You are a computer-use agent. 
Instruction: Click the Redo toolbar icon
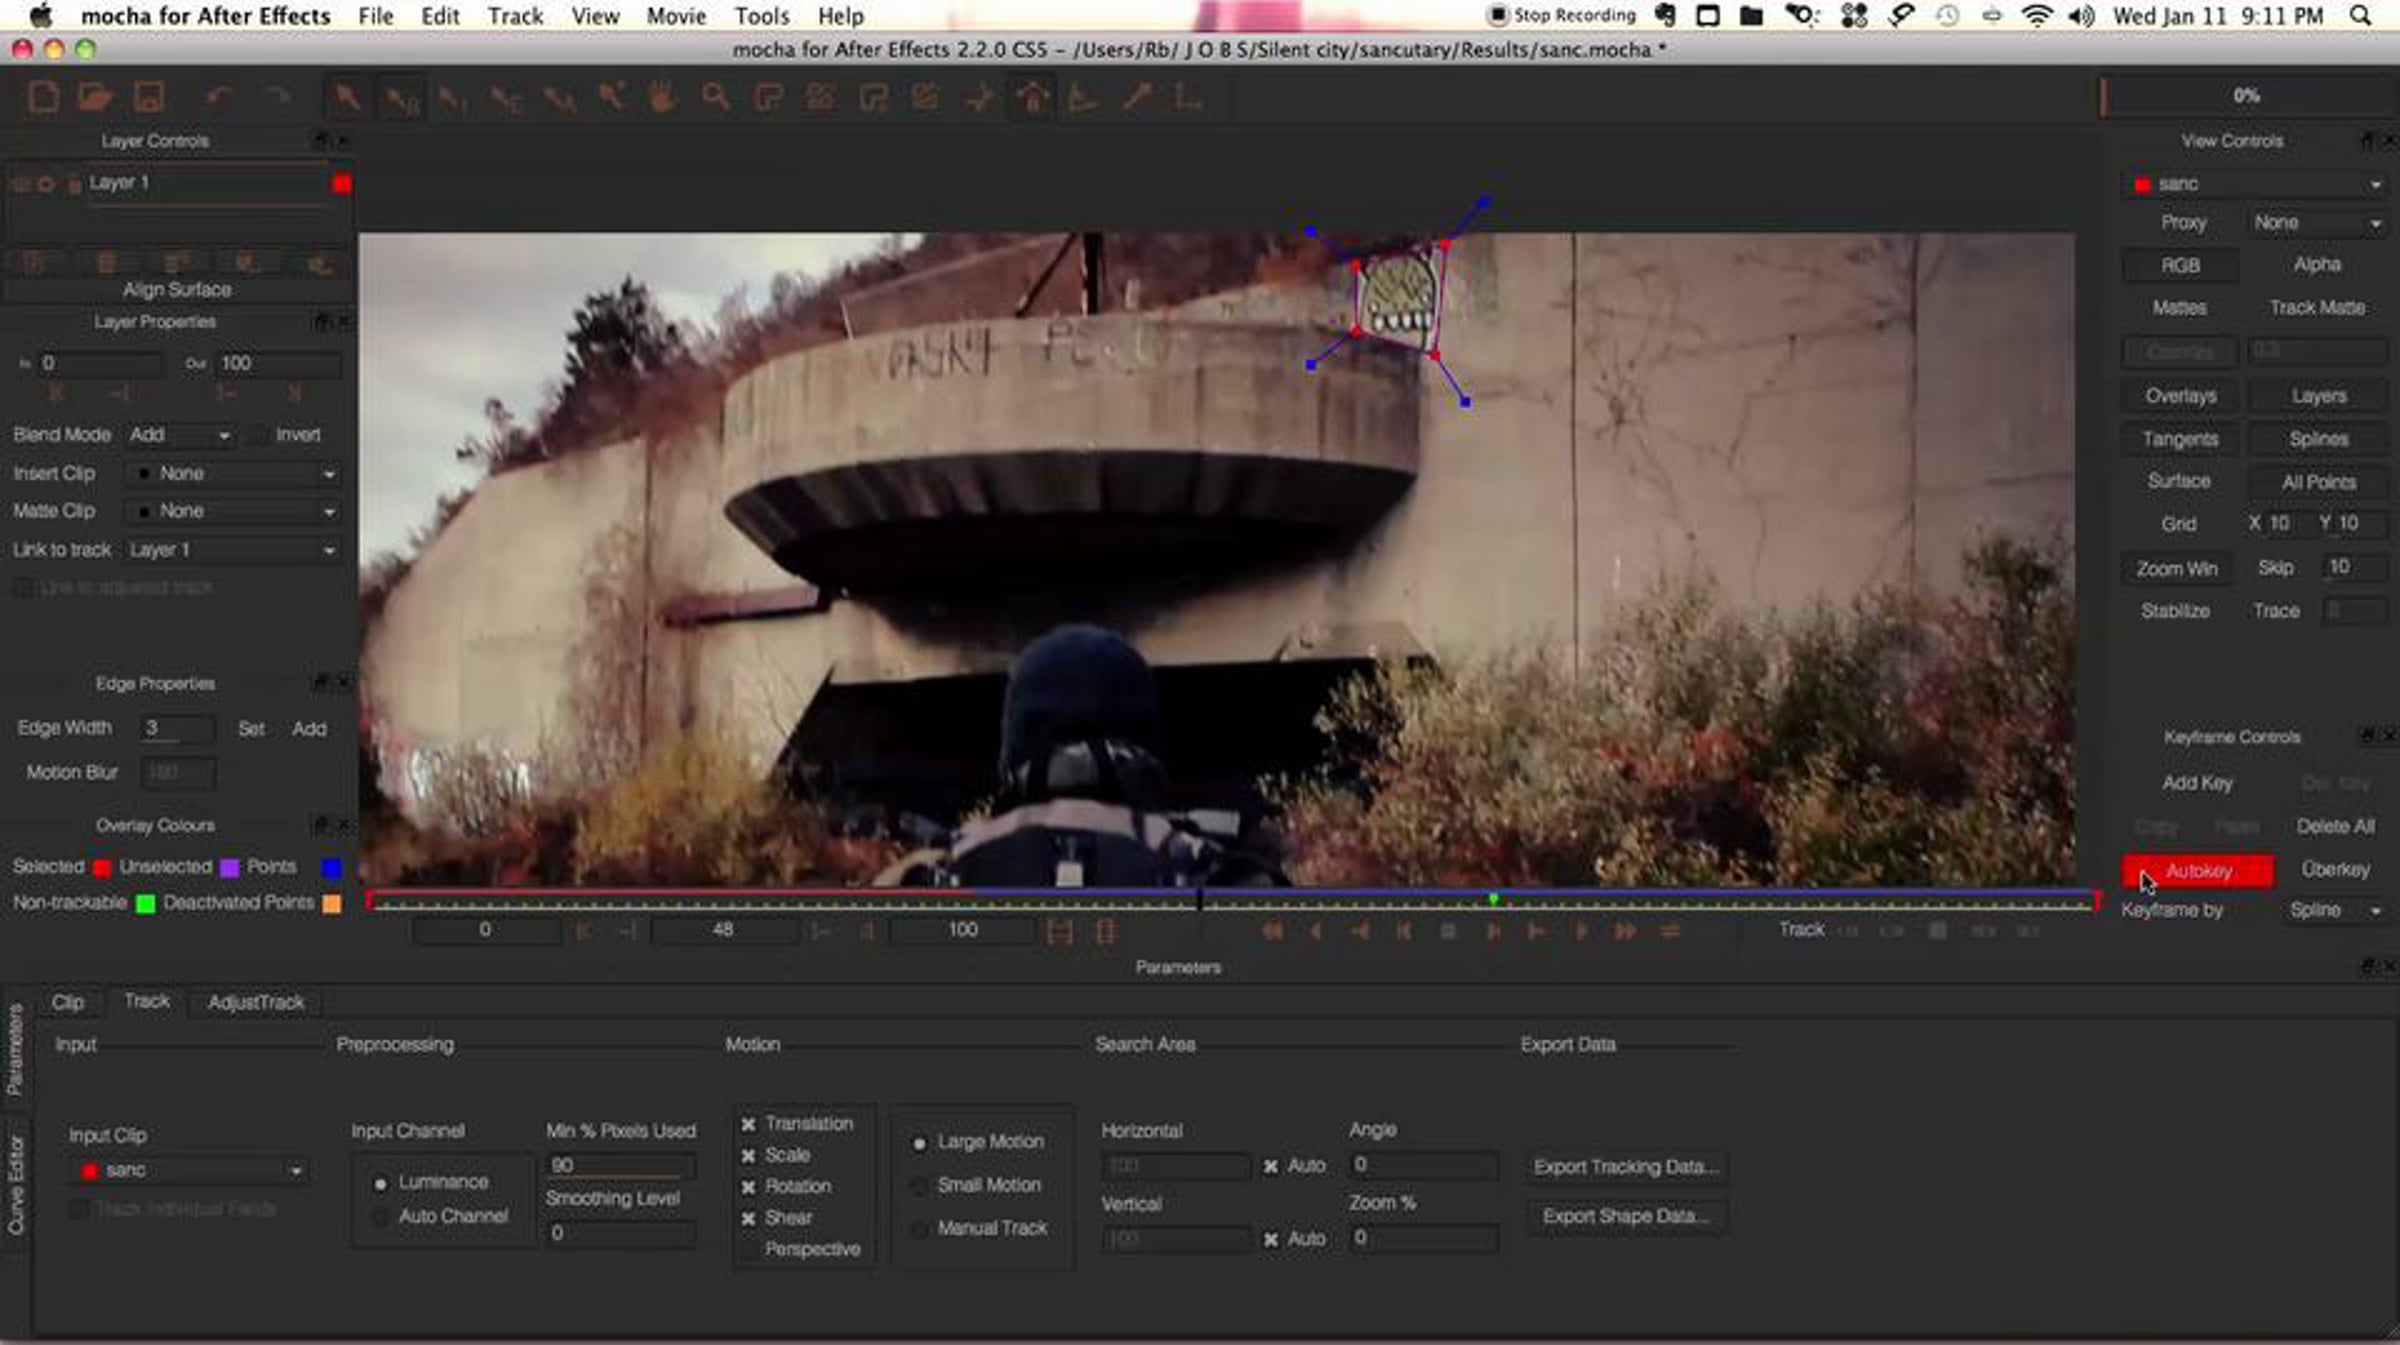[276, 98]
